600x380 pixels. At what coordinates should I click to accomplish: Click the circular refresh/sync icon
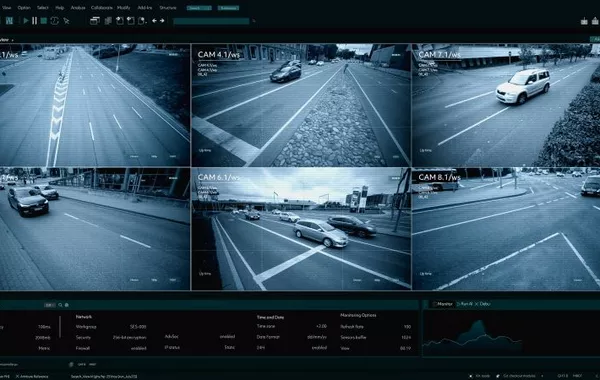pos(54,21)
